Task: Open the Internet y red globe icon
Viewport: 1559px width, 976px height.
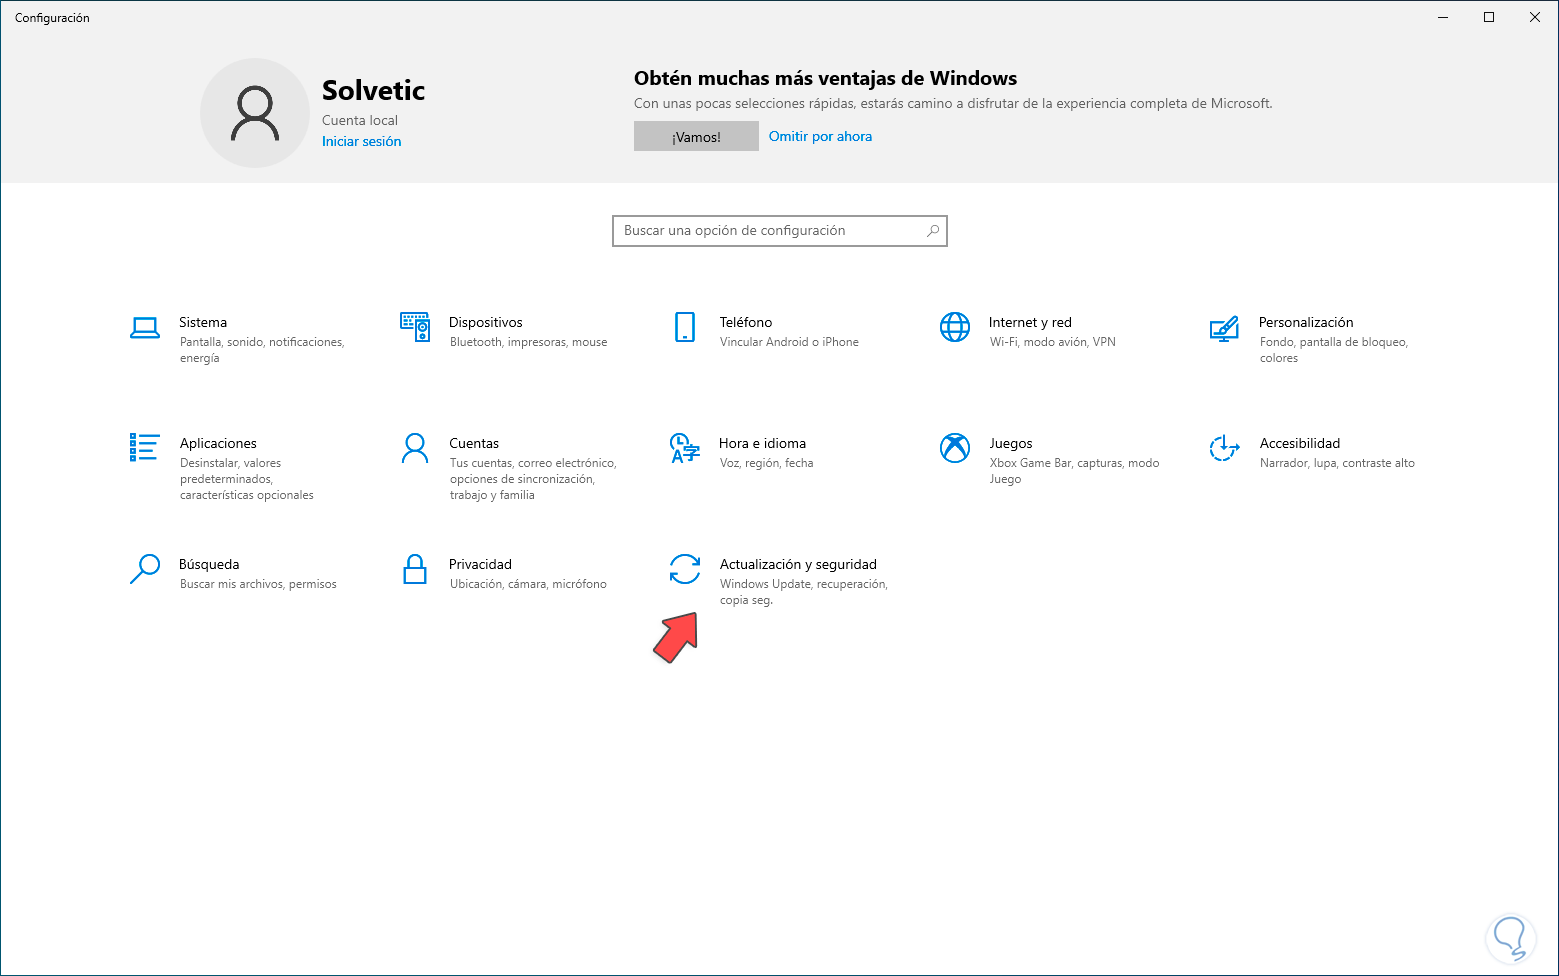Action: [x=955, y=327]
